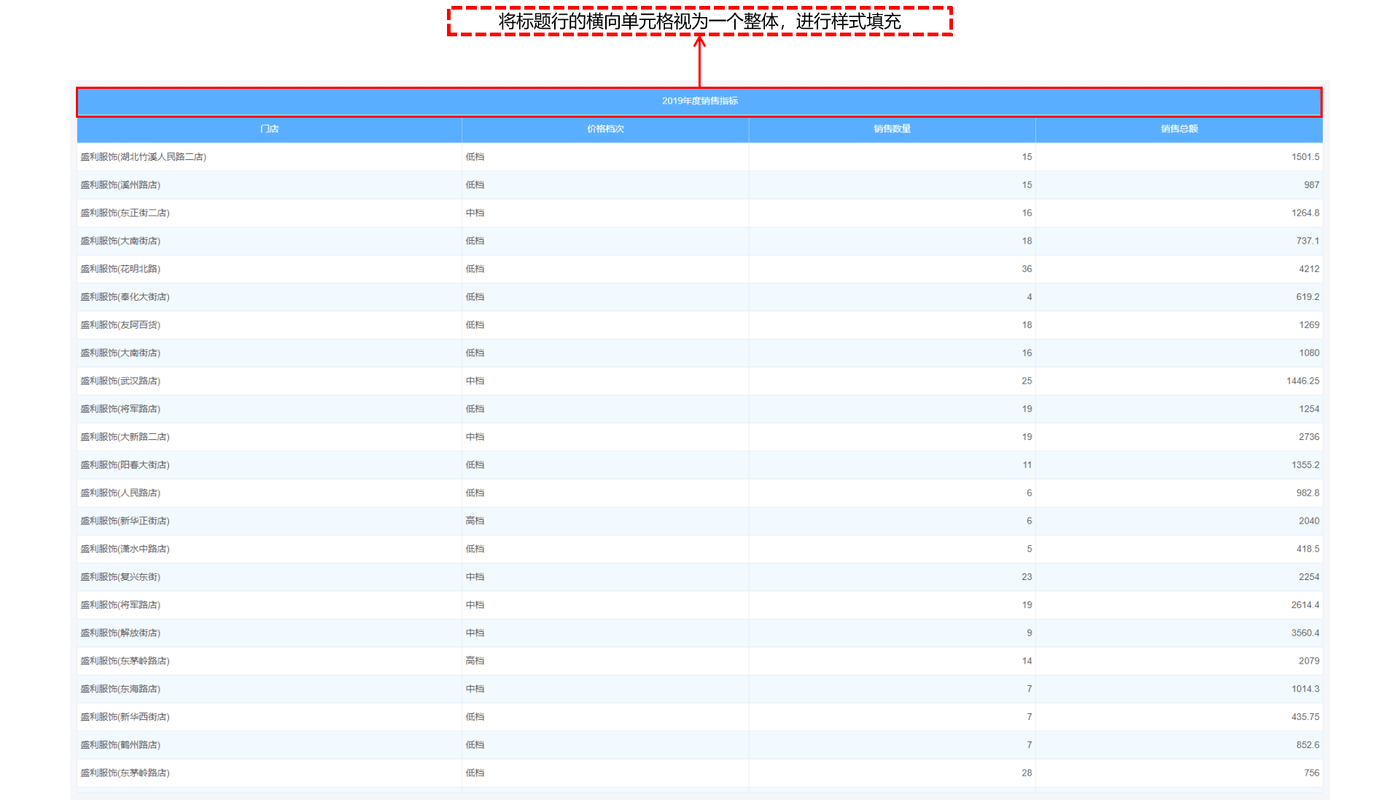
Task: Click the 销售总额 column header
Action: [1179, 129]
